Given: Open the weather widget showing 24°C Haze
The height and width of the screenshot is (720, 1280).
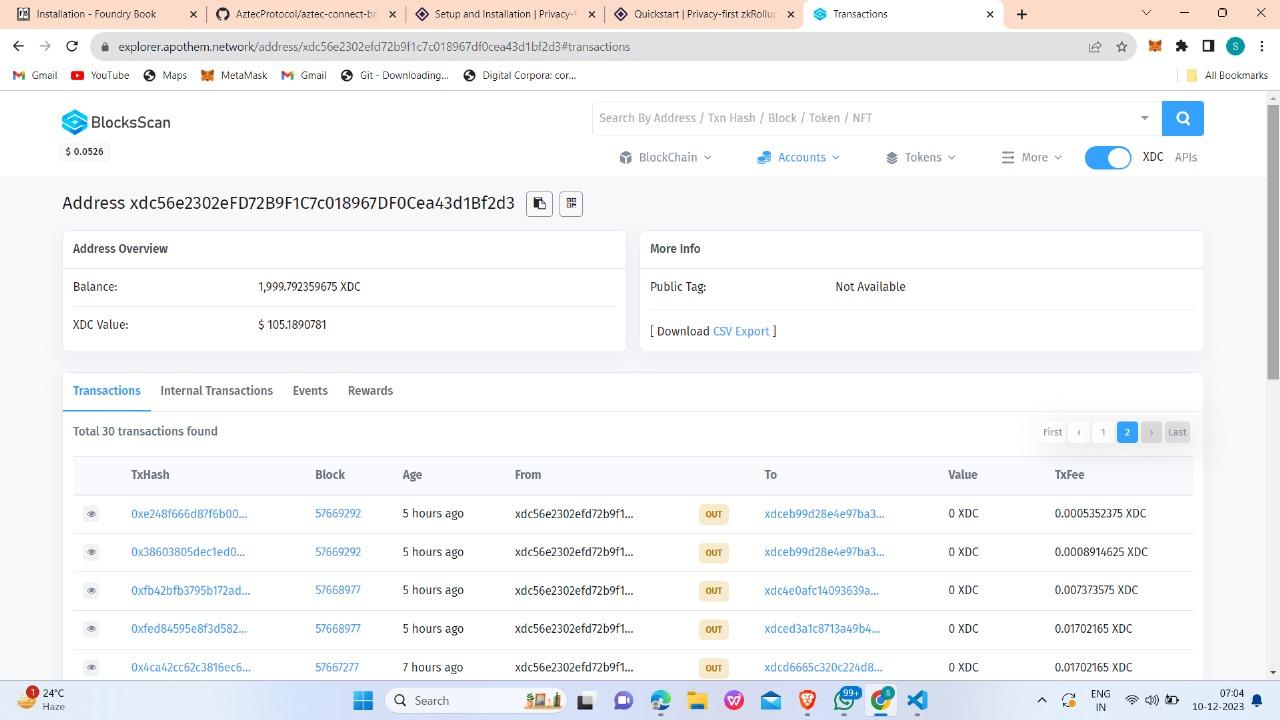Looking at the screenshot, I should 40,699.
